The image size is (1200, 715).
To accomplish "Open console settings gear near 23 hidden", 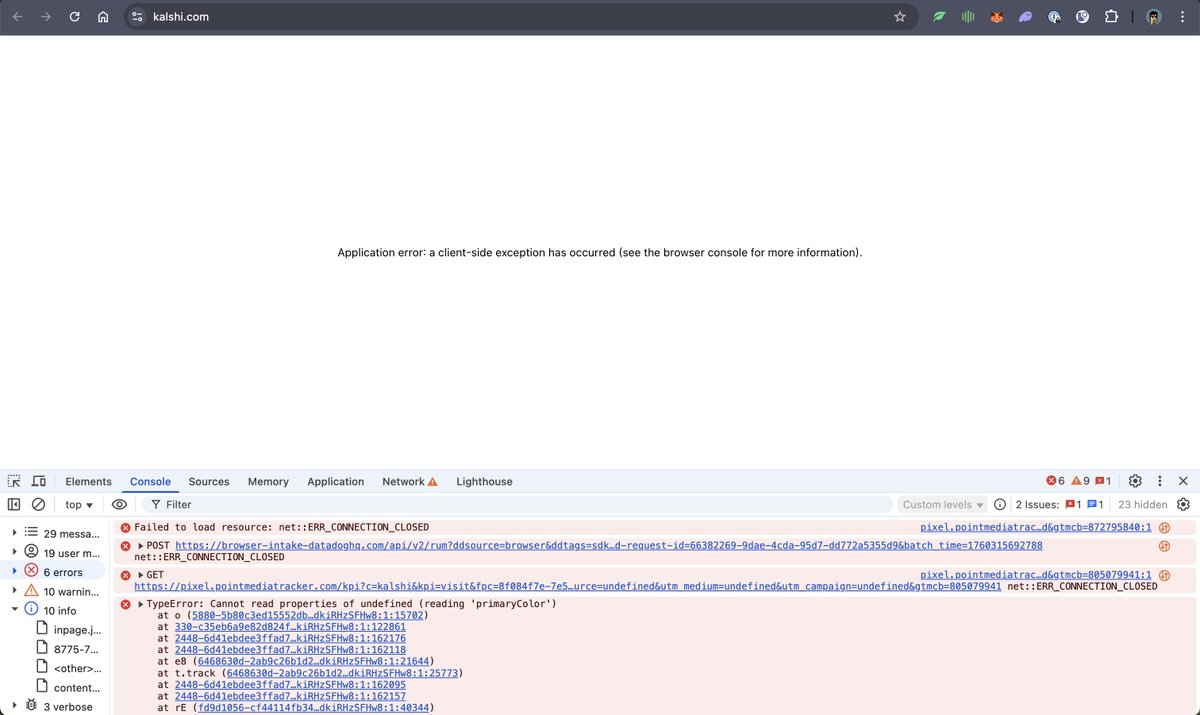I will pos(1183,505).
